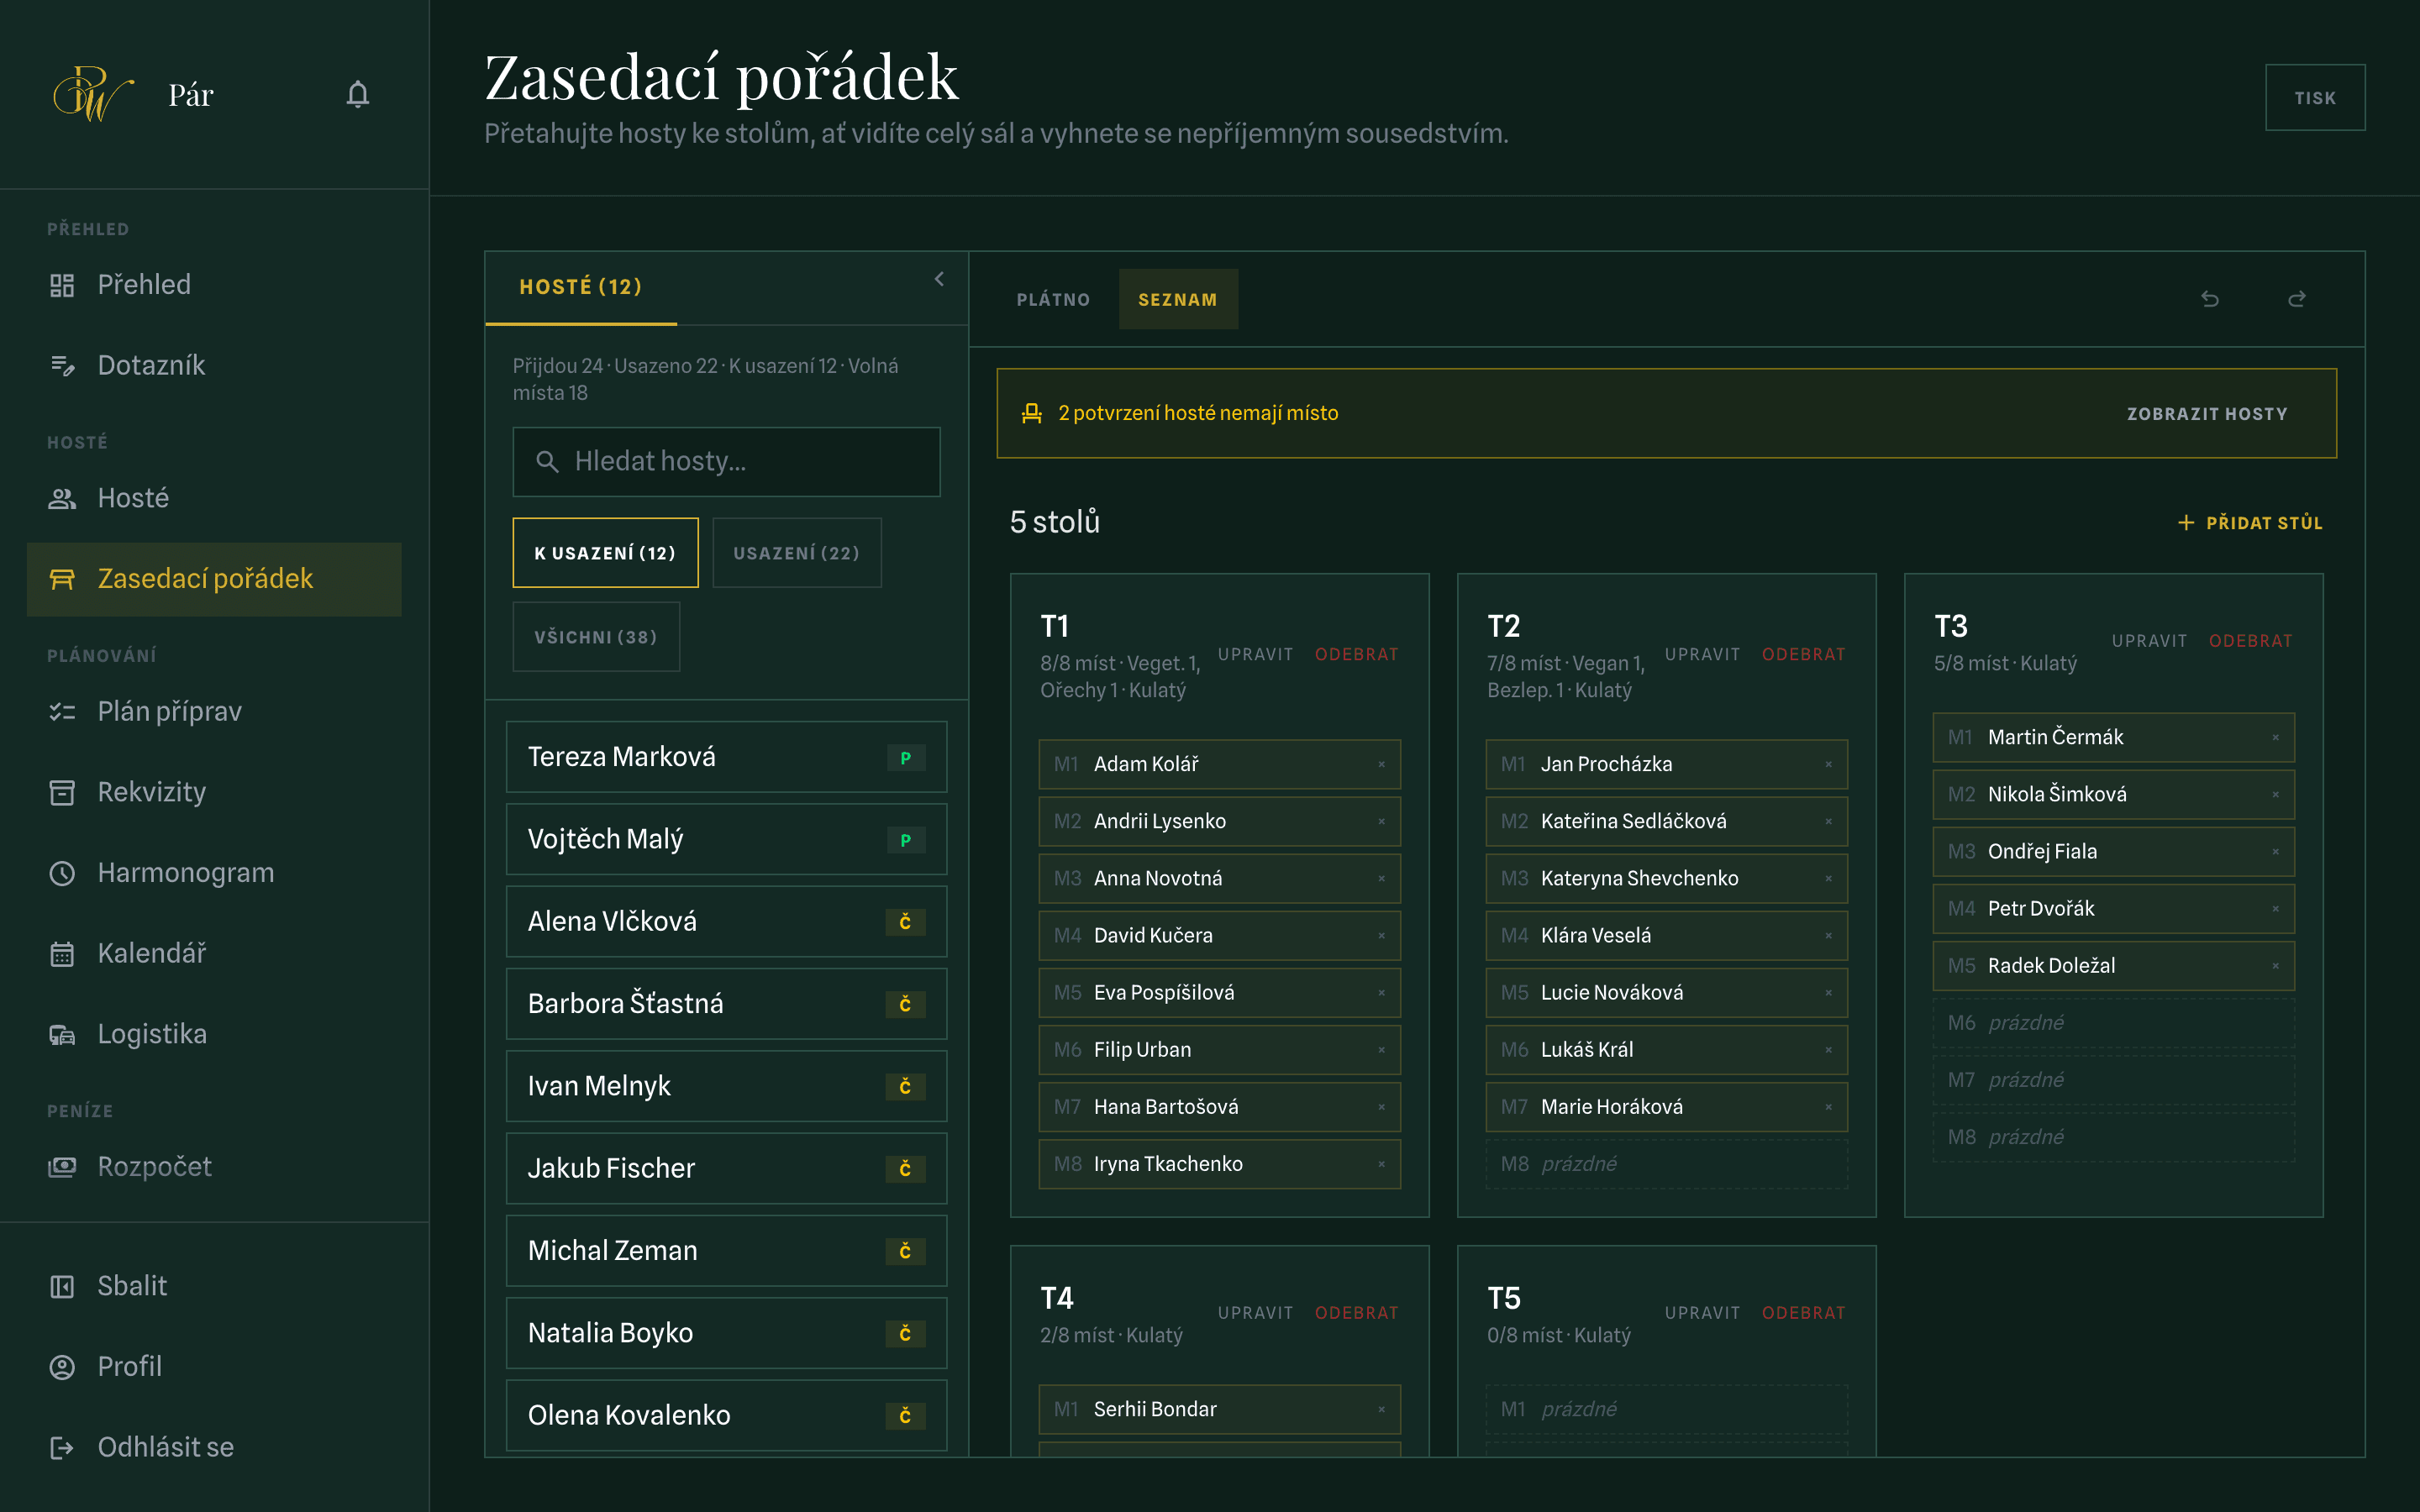The width and height of the screenshot is (2420, 1512).
Task: Open Logistika section
Action: click(x=214, y=1034)
